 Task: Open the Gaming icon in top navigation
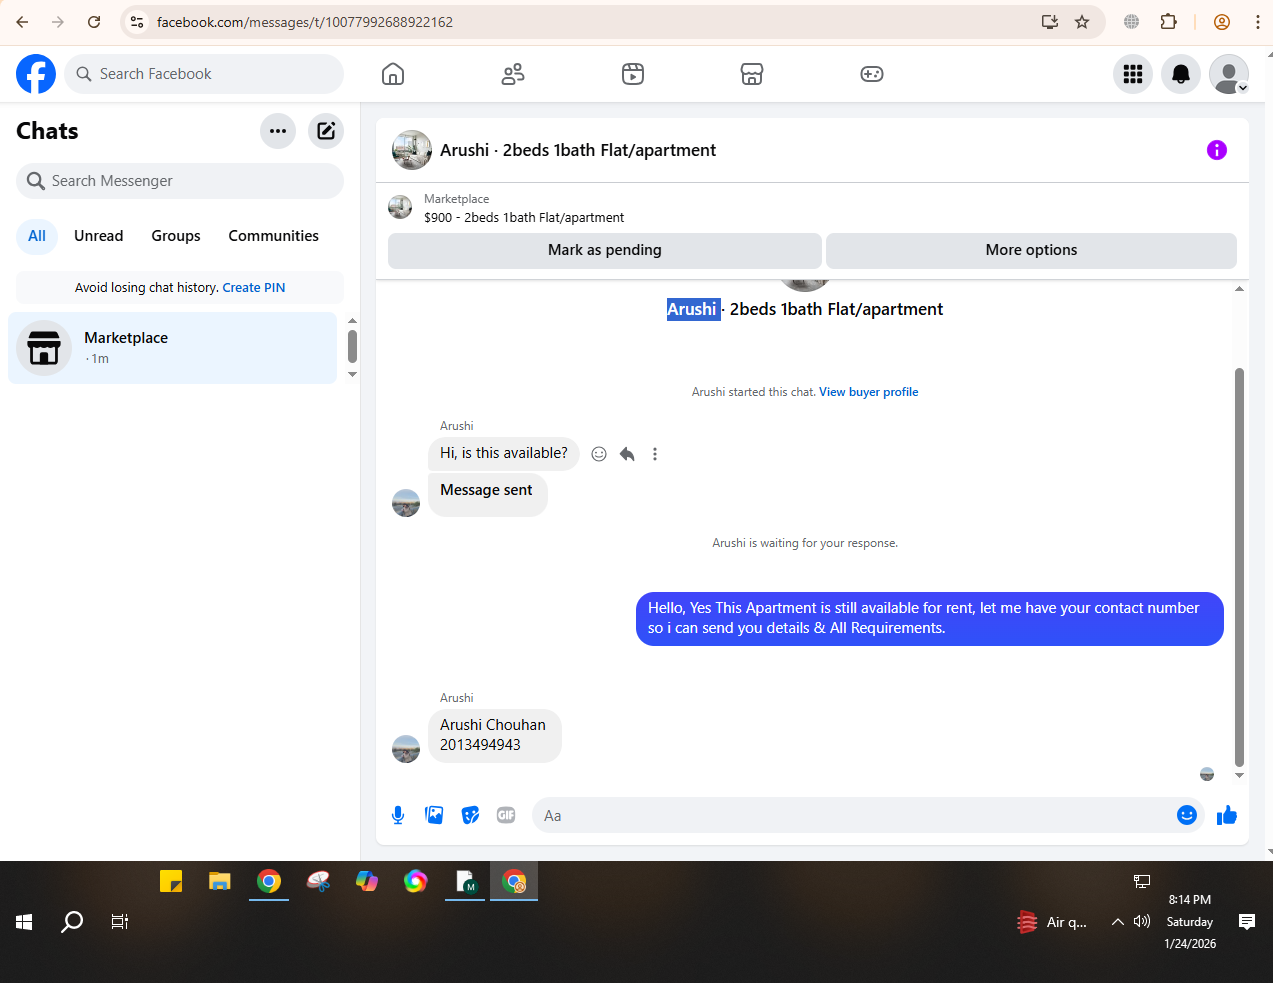click(x=872, y=74)
